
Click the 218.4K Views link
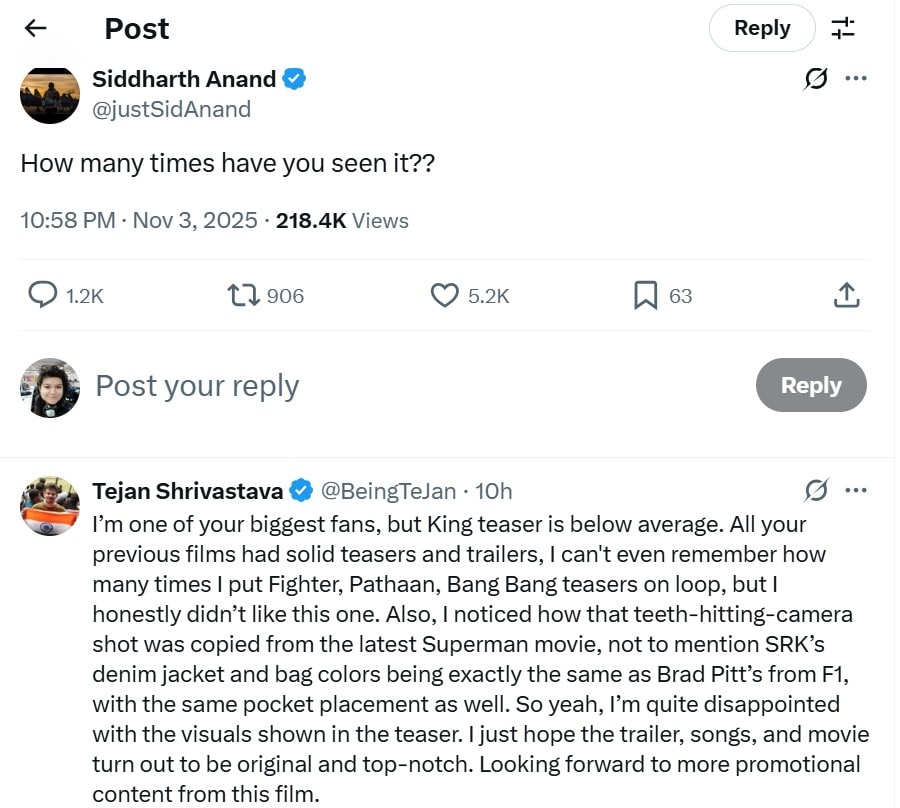click(342, 221)
